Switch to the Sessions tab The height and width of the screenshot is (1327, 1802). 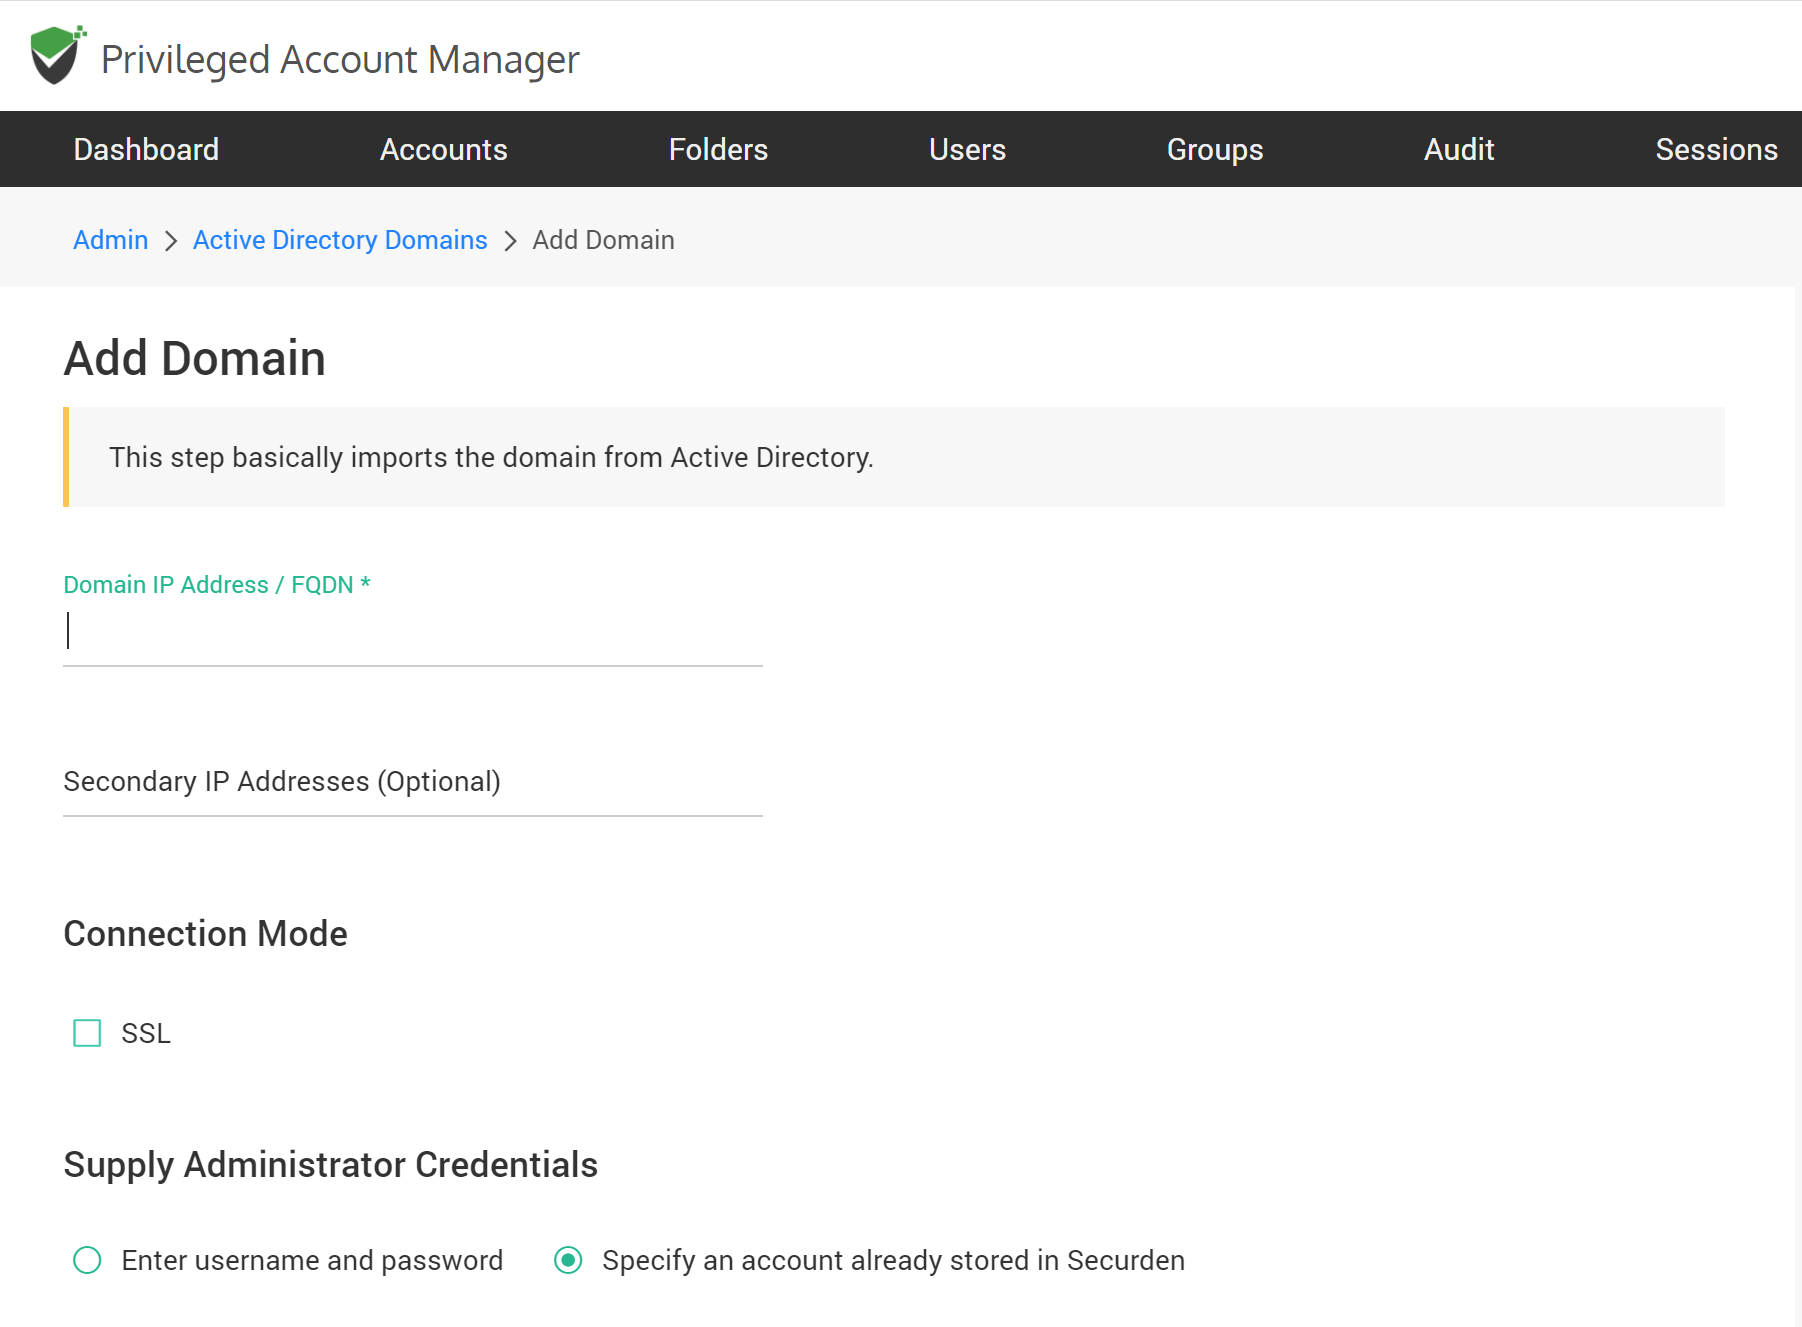[x=1715, y=150]
